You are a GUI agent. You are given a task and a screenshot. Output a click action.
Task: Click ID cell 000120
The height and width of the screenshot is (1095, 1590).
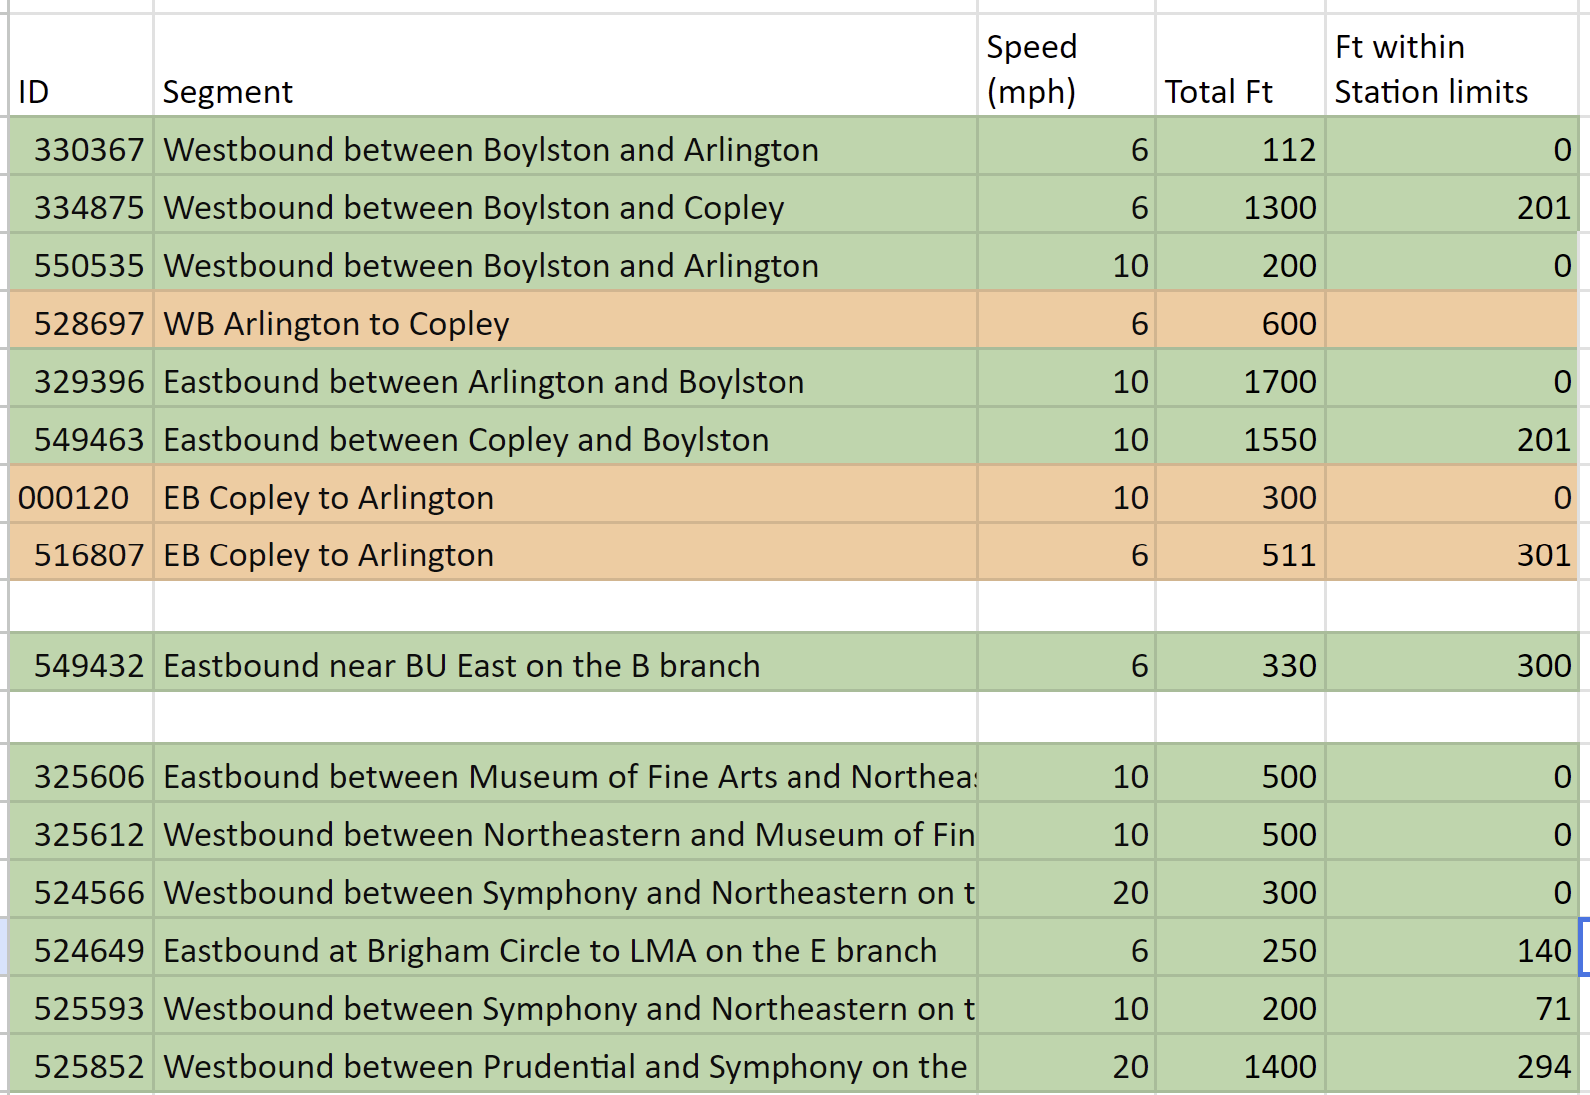pos(81,497)
